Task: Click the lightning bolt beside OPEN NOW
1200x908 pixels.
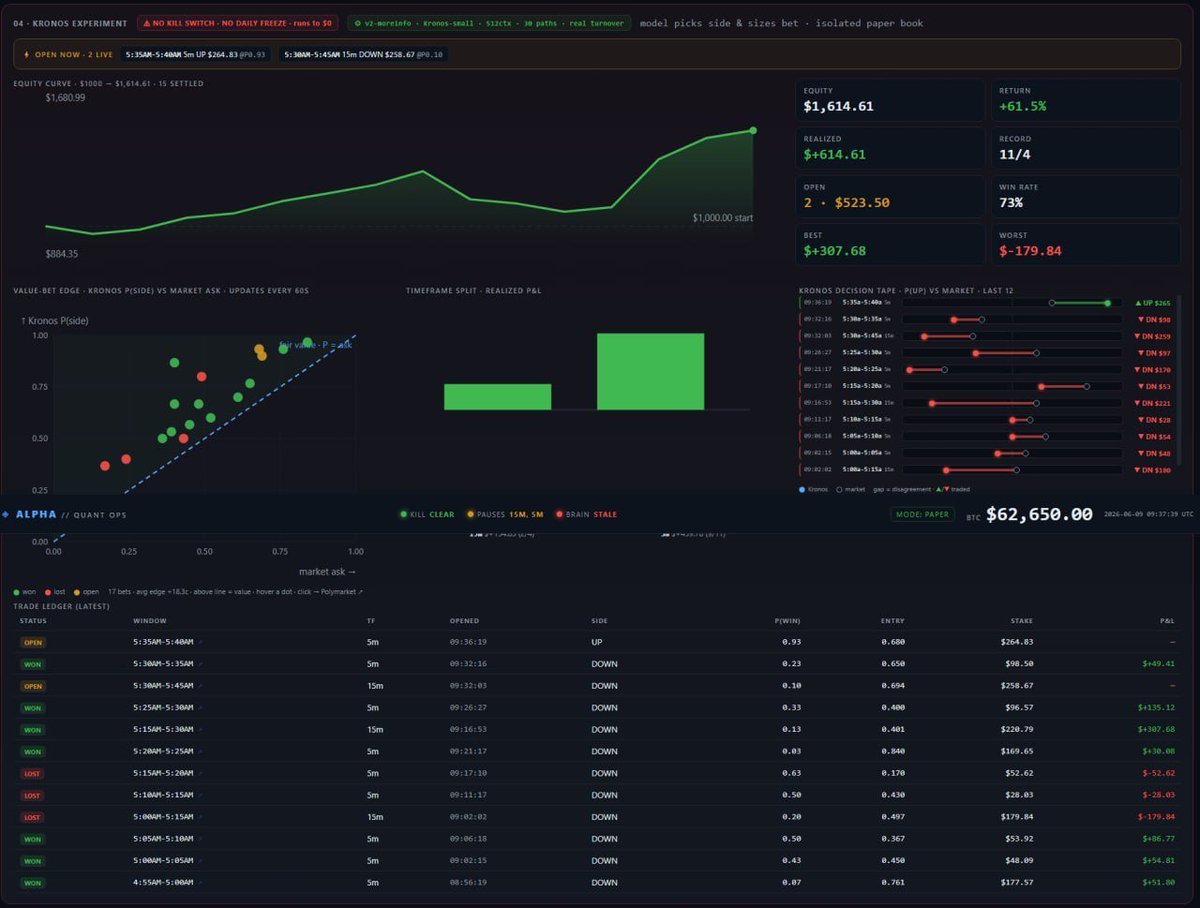Action: 25,54
